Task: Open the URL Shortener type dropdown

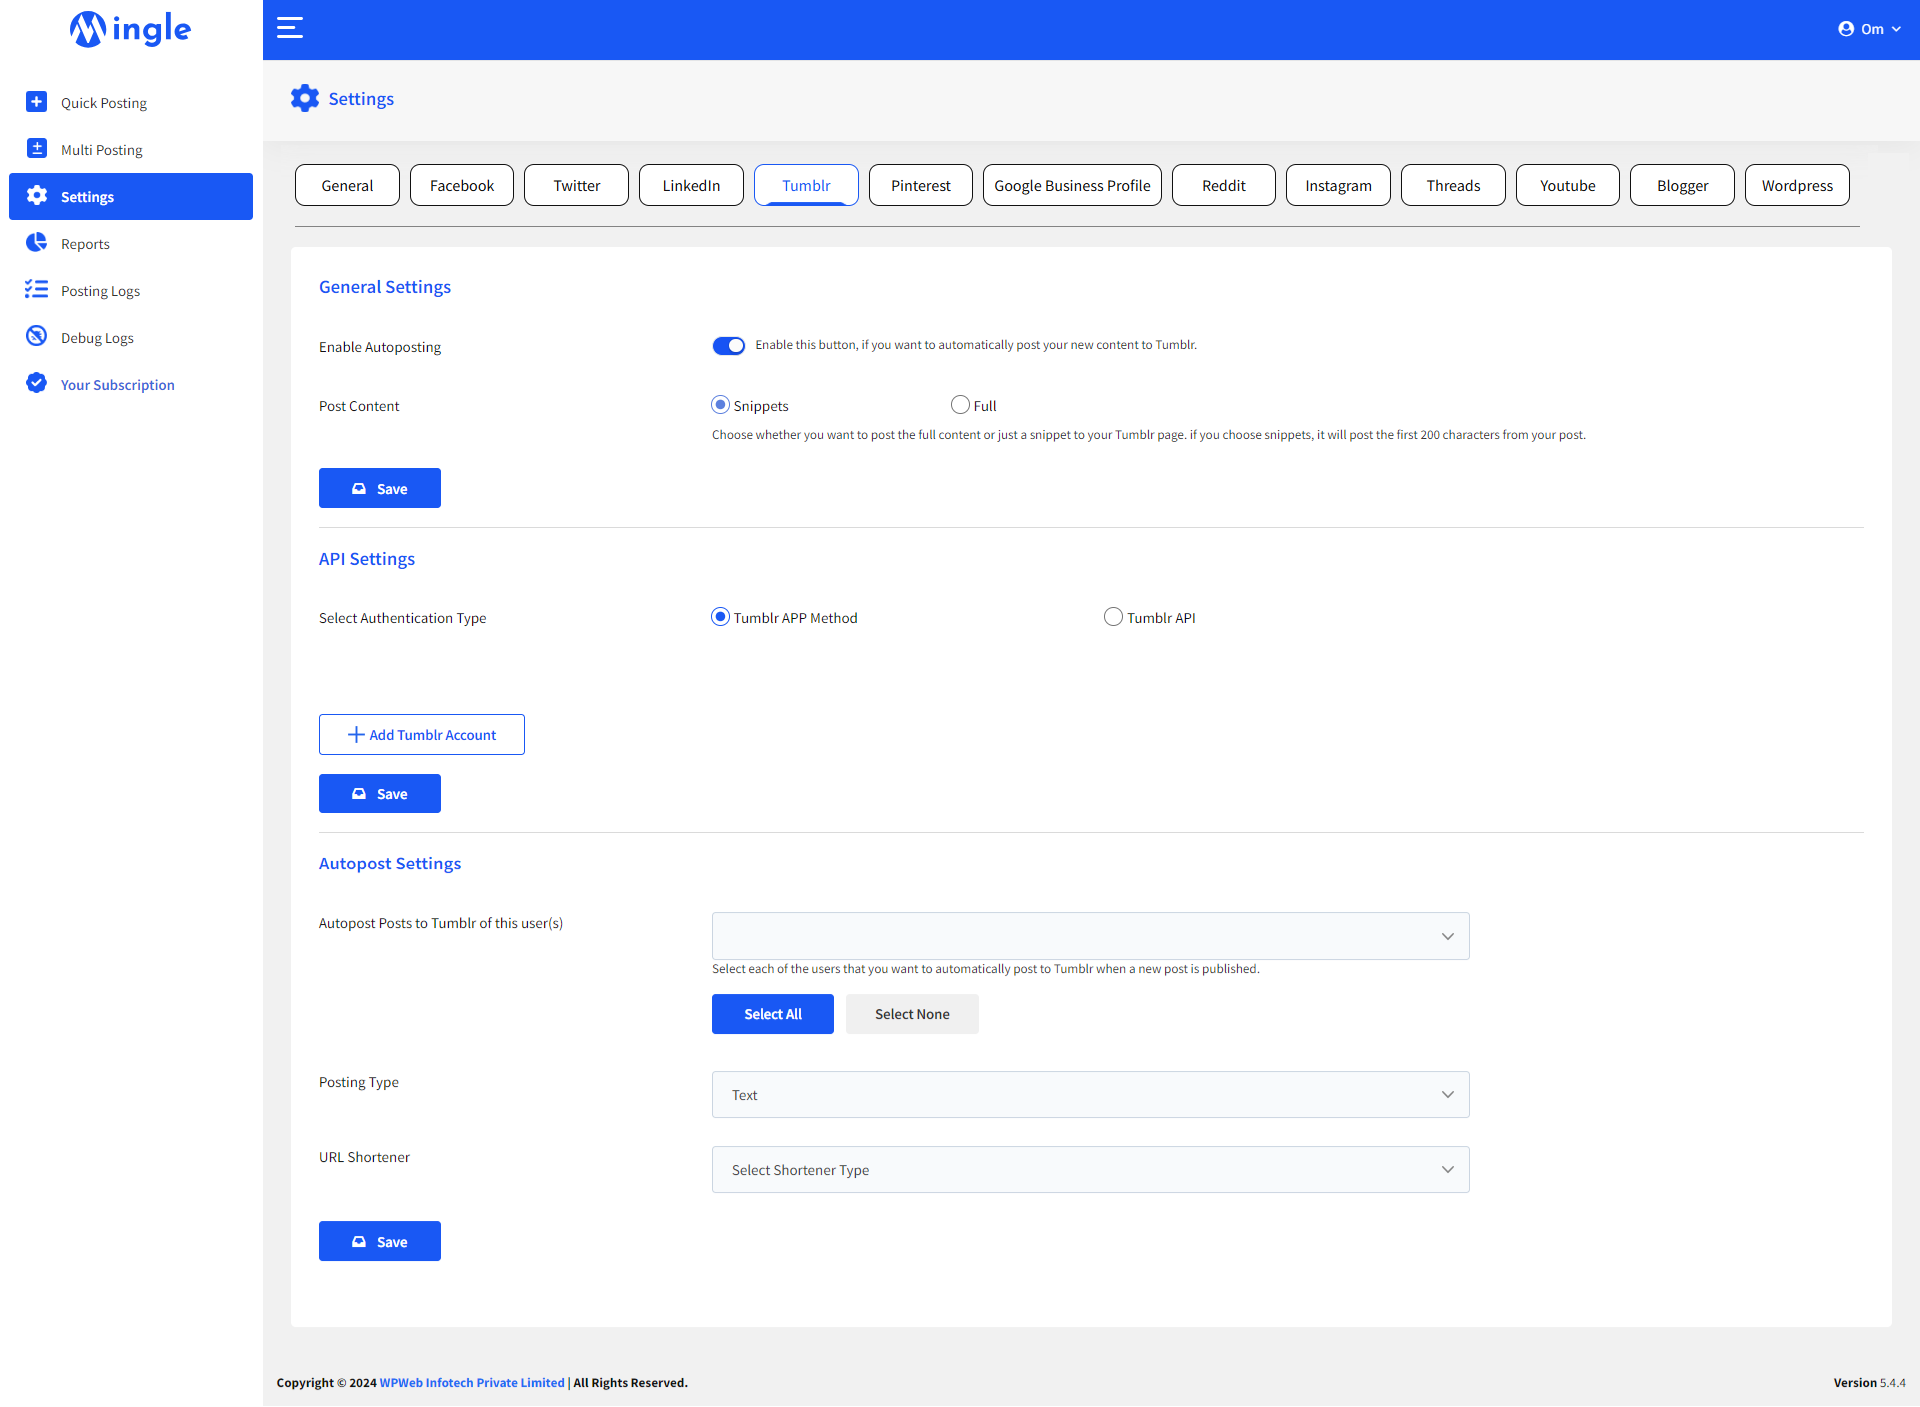Action: pyautogui.click(x=1090, y=1170)
